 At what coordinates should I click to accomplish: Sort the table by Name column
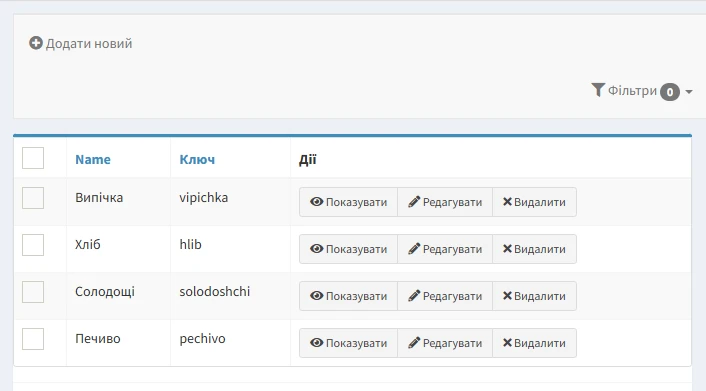pyautogui.click(x=93, y=159)
